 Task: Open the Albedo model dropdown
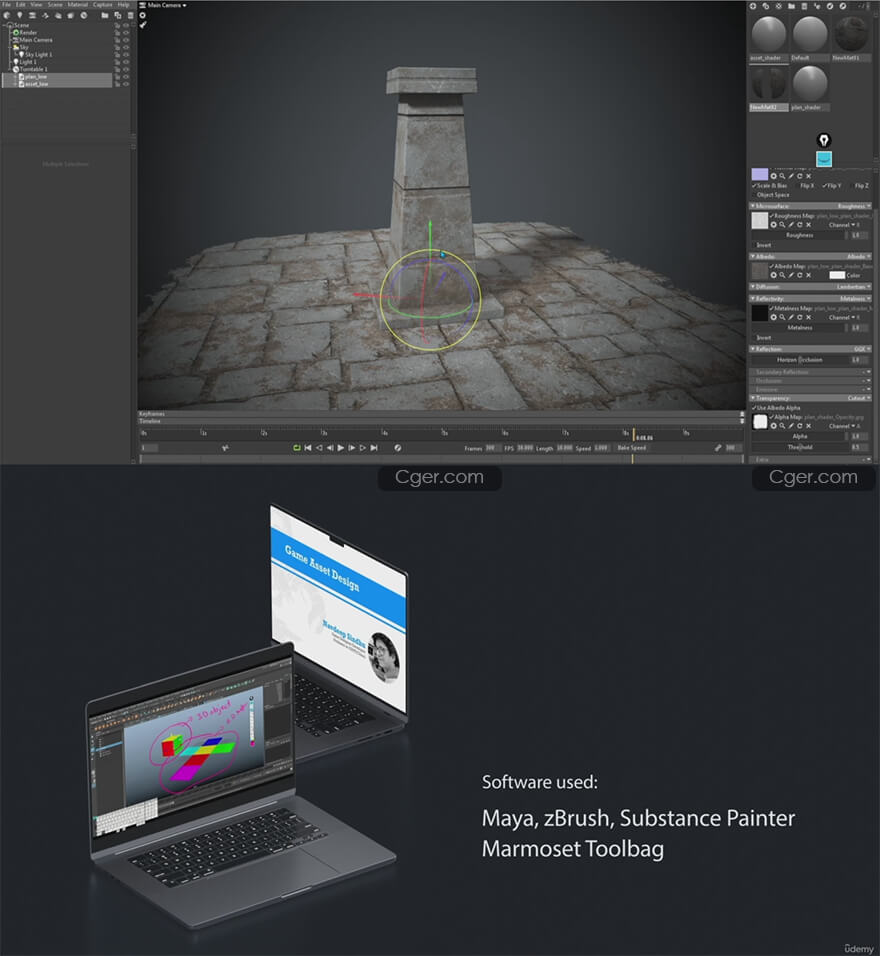tap(859, 257)
